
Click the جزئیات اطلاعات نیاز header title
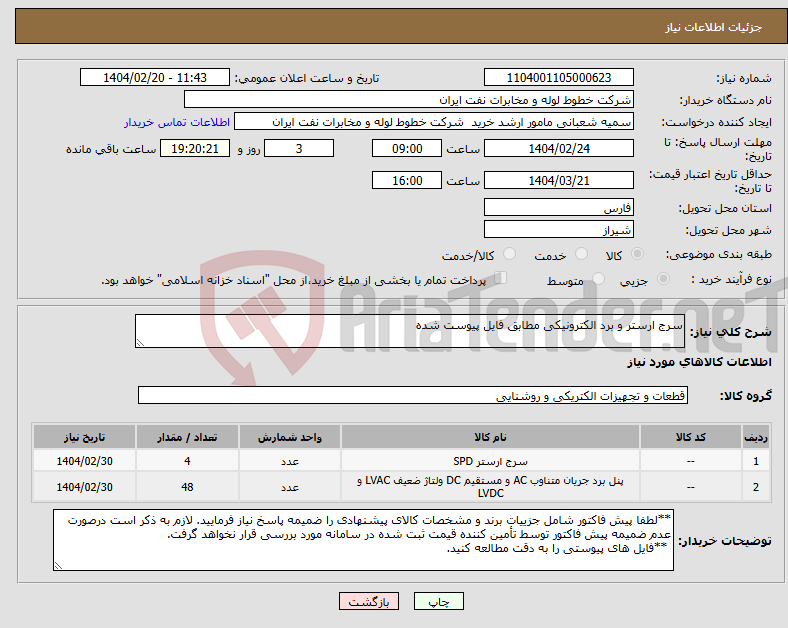click(713, 27)
